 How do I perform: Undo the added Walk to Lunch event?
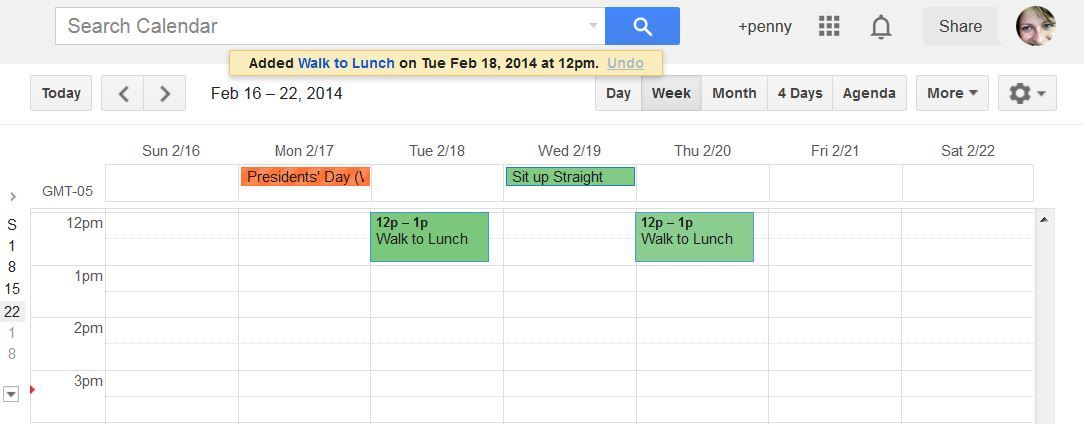point(626,63)
